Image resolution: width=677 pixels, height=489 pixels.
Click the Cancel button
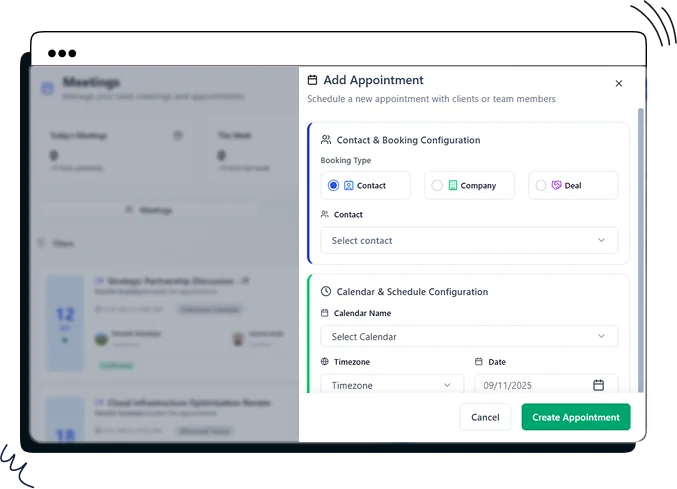[485, 417]
